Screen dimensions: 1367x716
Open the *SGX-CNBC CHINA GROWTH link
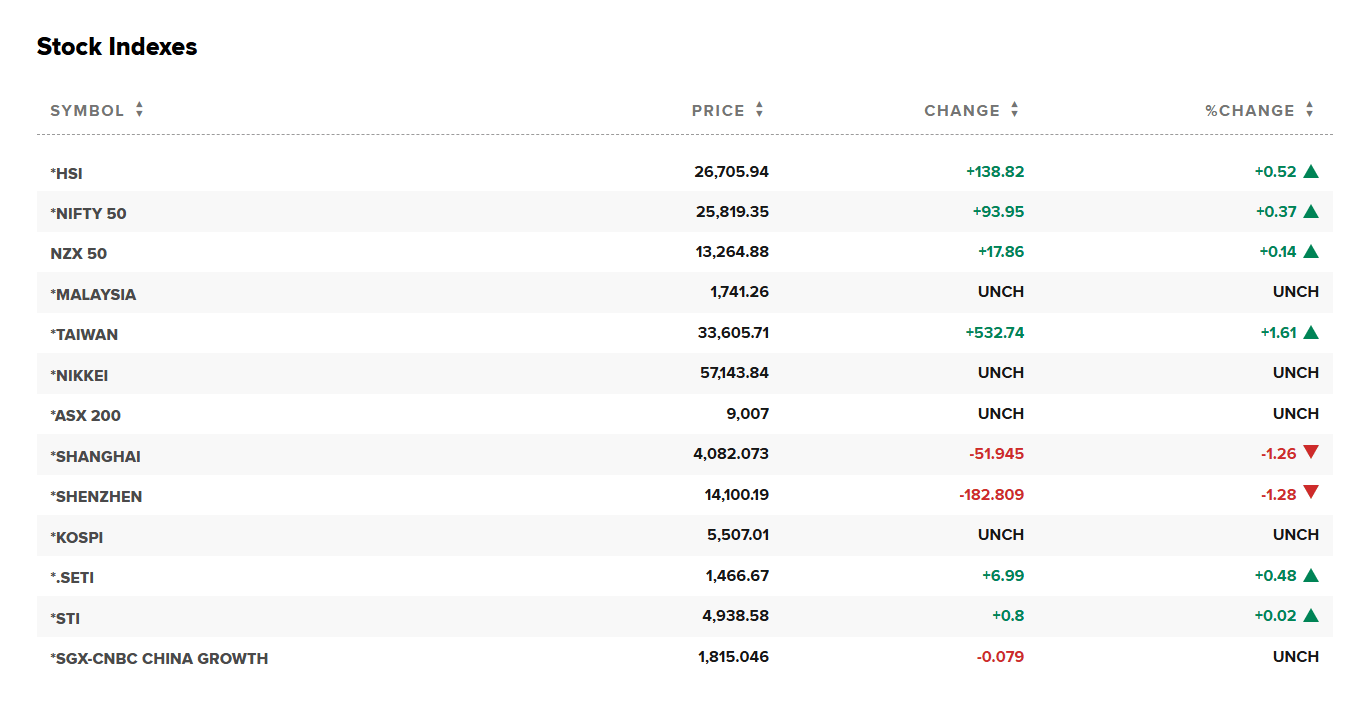[159, 658]
